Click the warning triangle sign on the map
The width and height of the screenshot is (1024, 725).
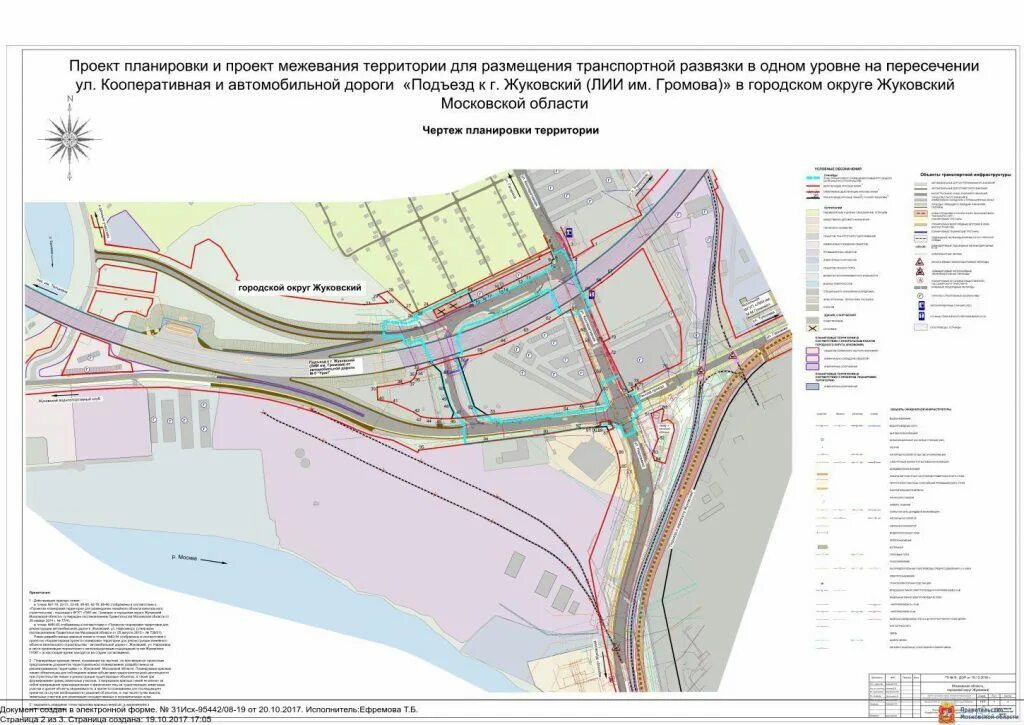[733, 356]
